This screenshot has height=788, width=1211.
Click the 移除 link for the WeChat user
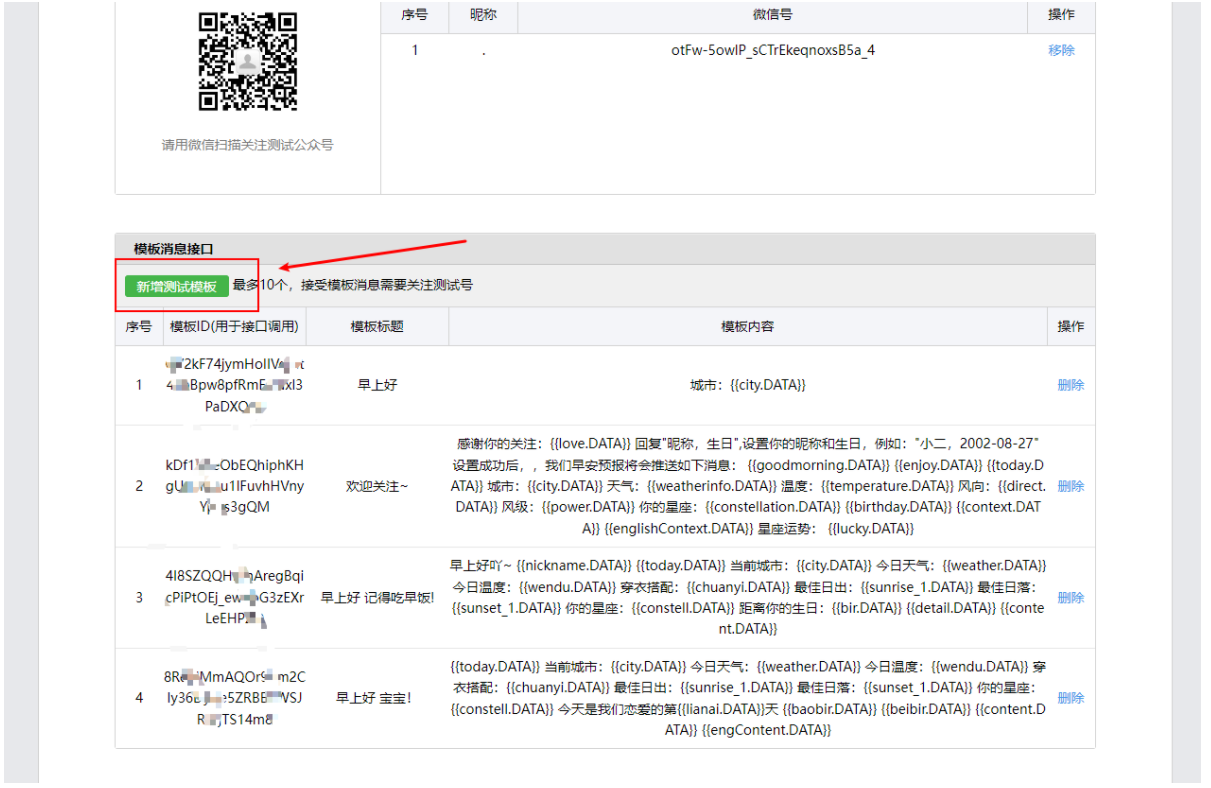1061,50
